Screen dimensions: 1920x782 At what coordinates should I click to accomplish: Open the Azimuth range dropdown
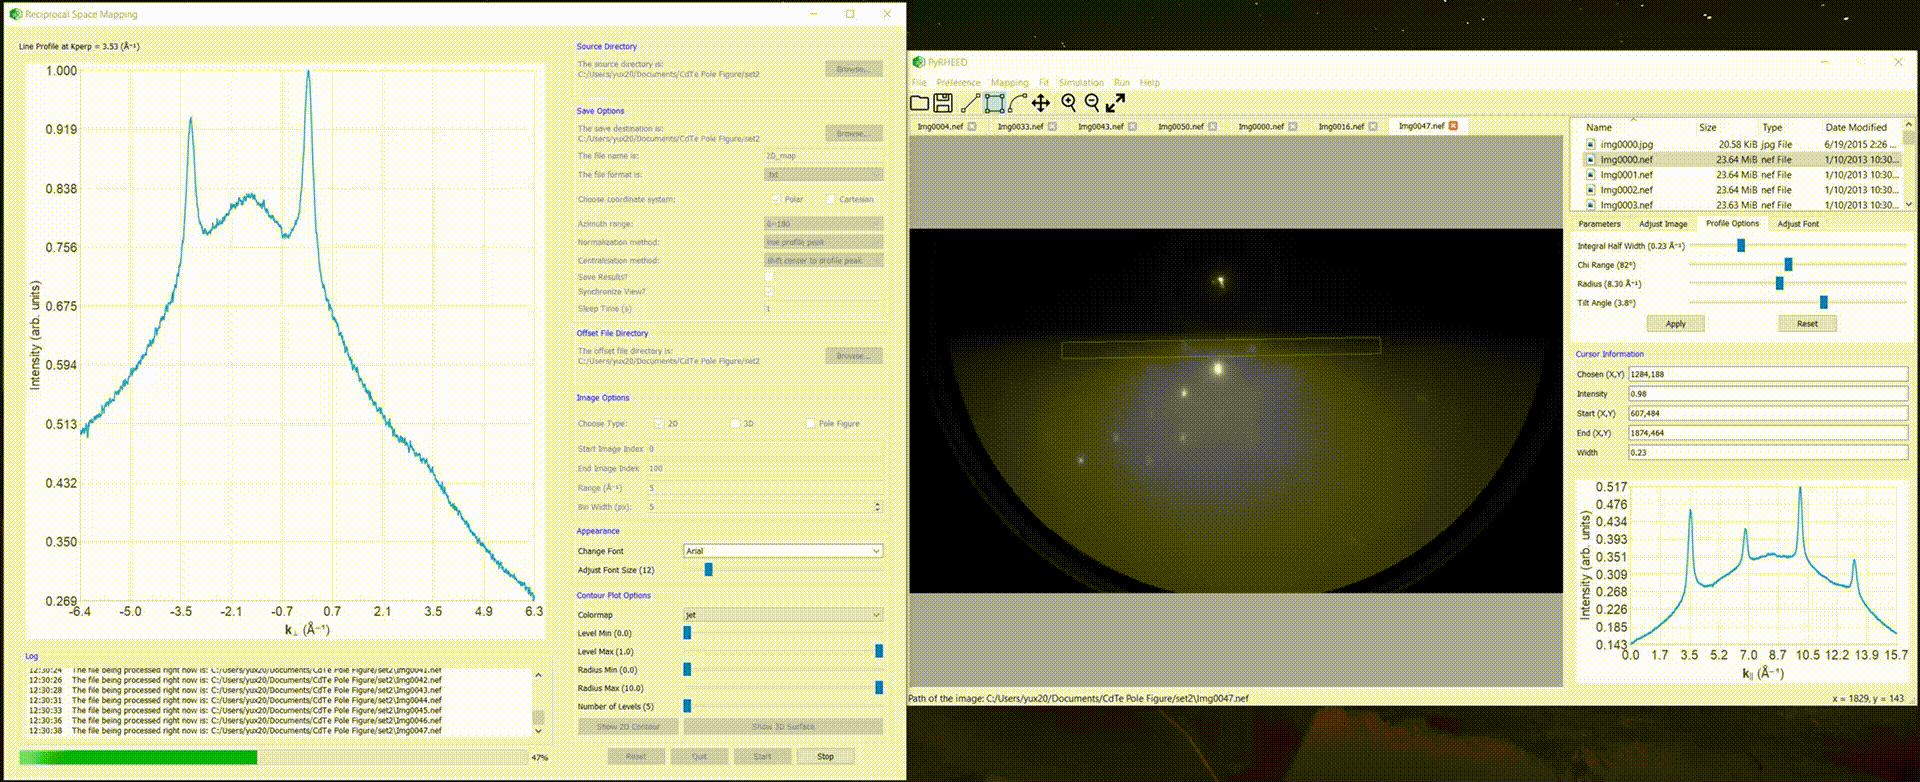[824, 224]
